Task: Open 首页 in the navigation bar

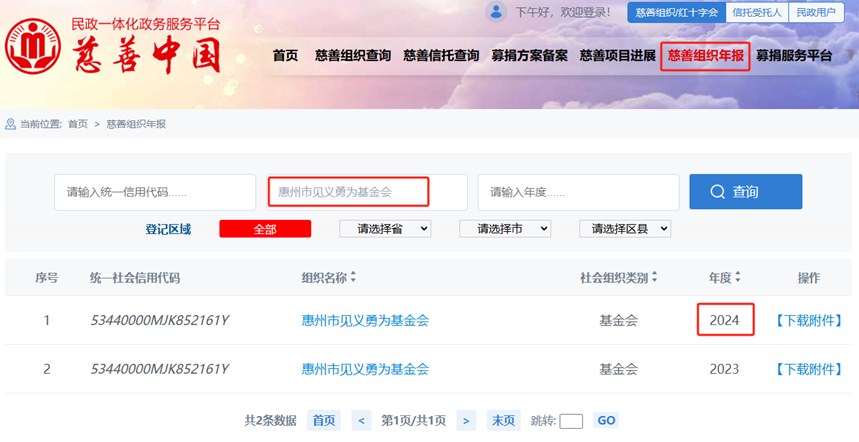Action: tap(285, 55)
